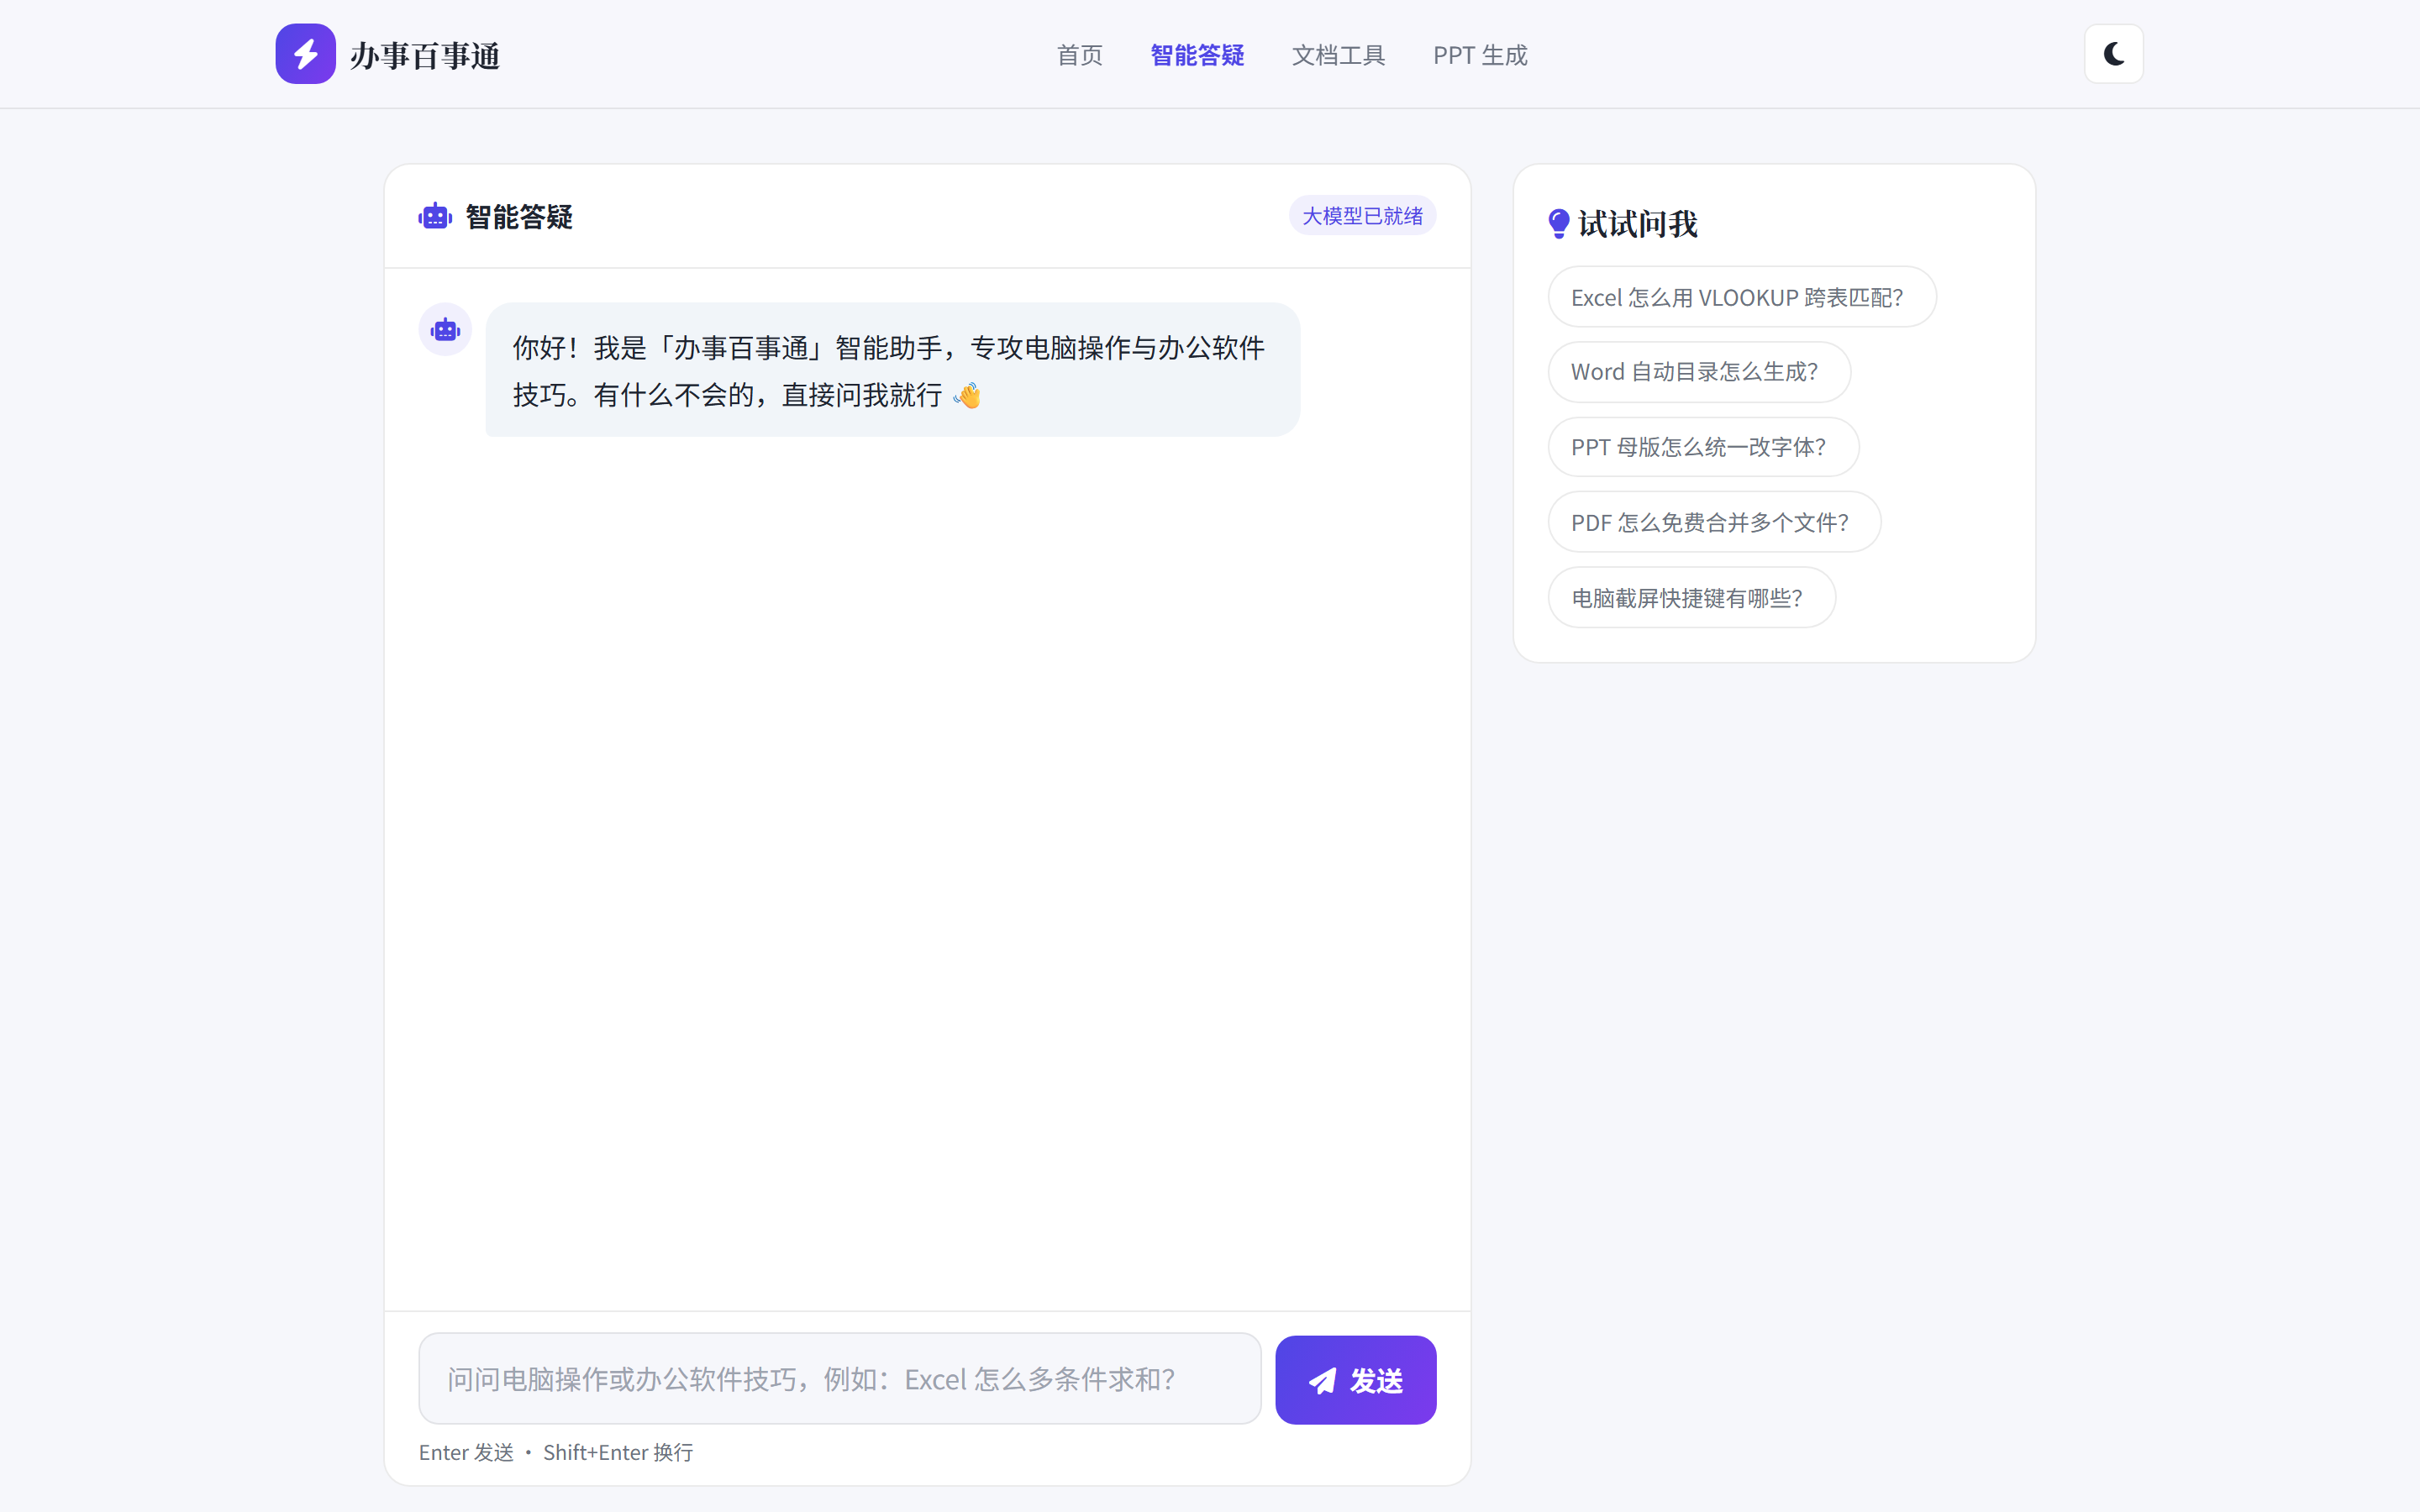The width and height of the screenshot is (2420, 1512).
Task: Click the 大模型已就绪 status badge
Action: pyautogui.click(x=1362, y=216)
